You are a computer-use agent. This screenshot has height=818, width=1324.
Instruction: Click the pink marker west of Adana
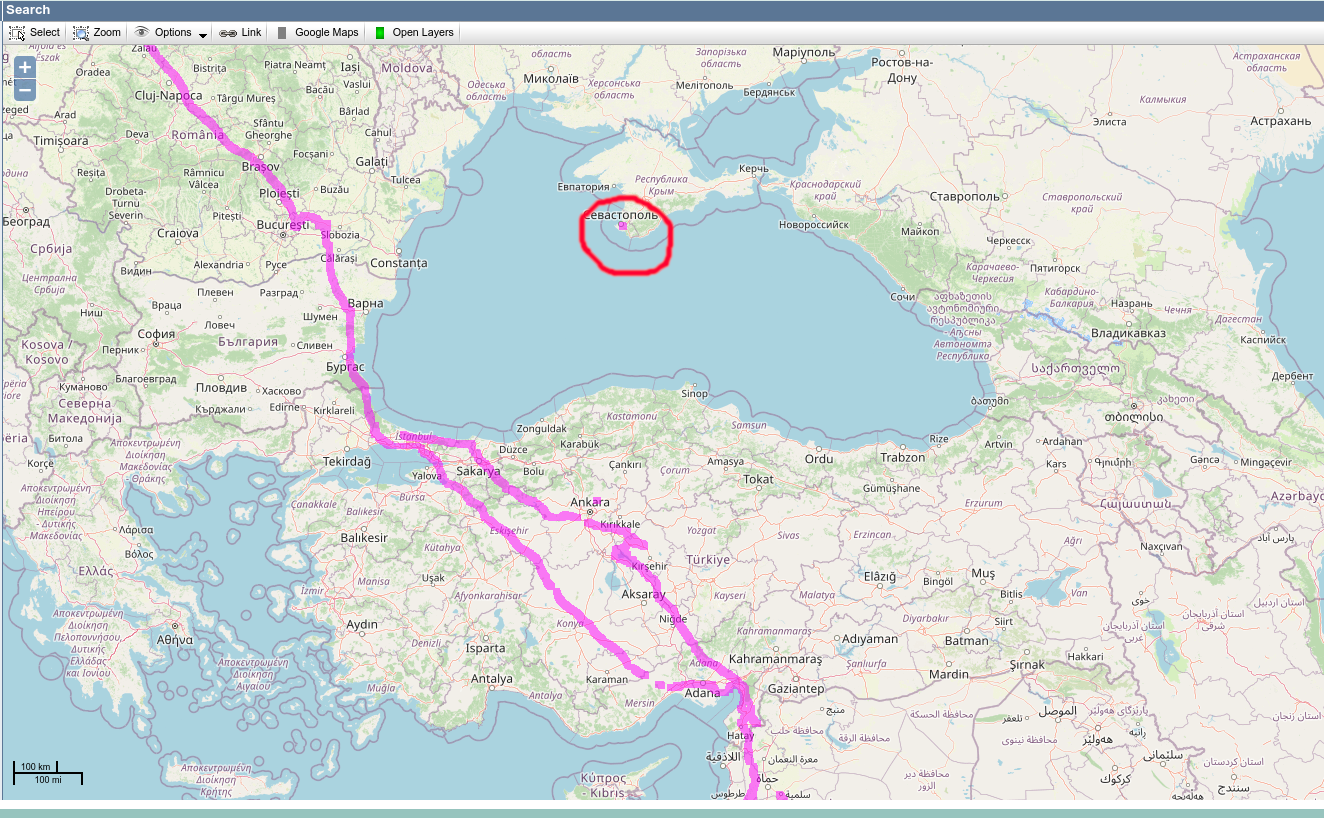[x=660, y=684]
